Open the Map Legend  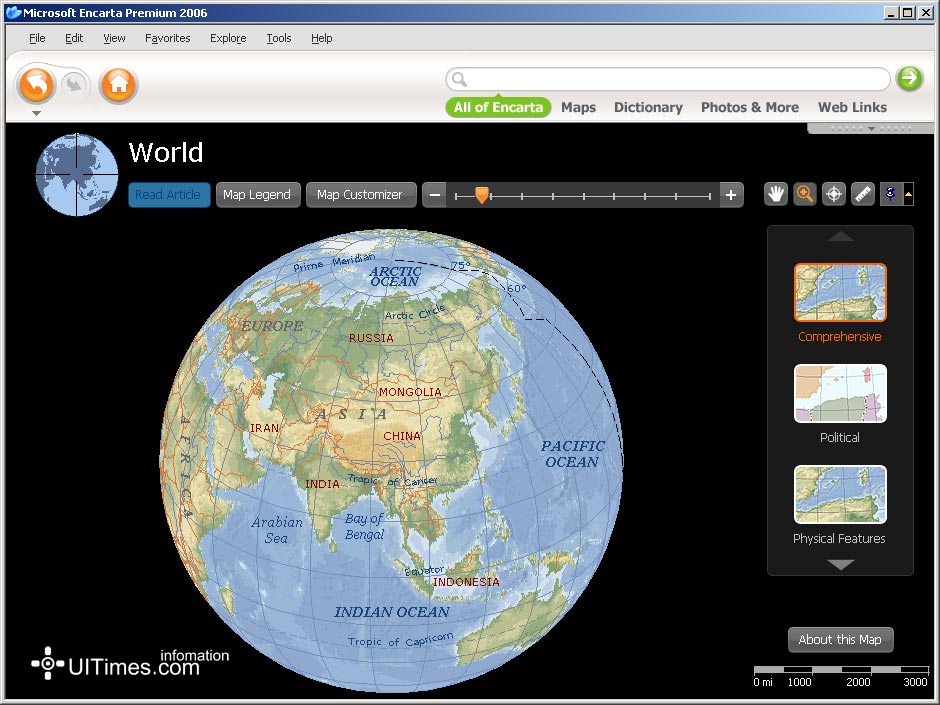[x=257, y=195]
